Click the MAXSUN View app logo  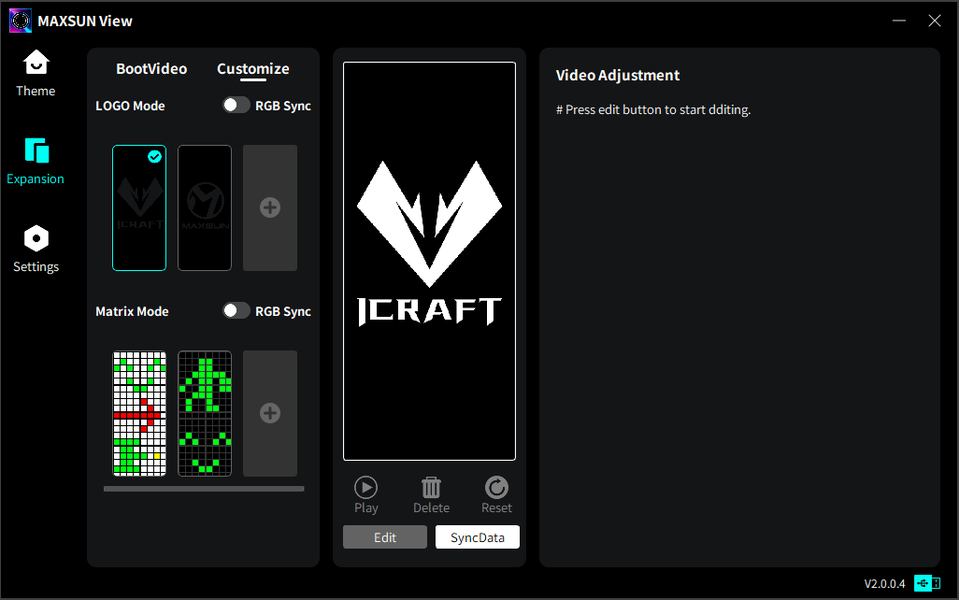[20, 21]
